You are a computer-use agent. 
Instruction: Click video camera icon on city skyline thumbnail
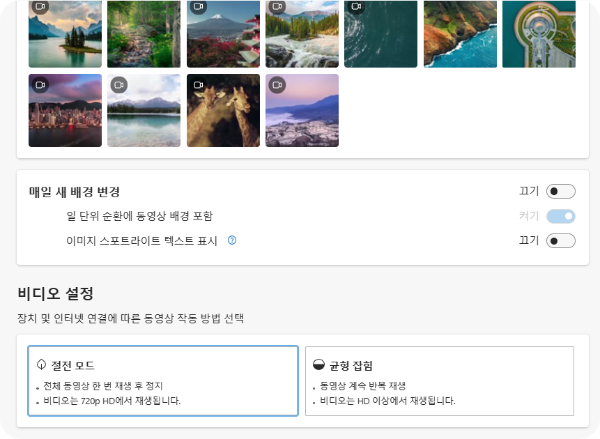tap(40, 85)
